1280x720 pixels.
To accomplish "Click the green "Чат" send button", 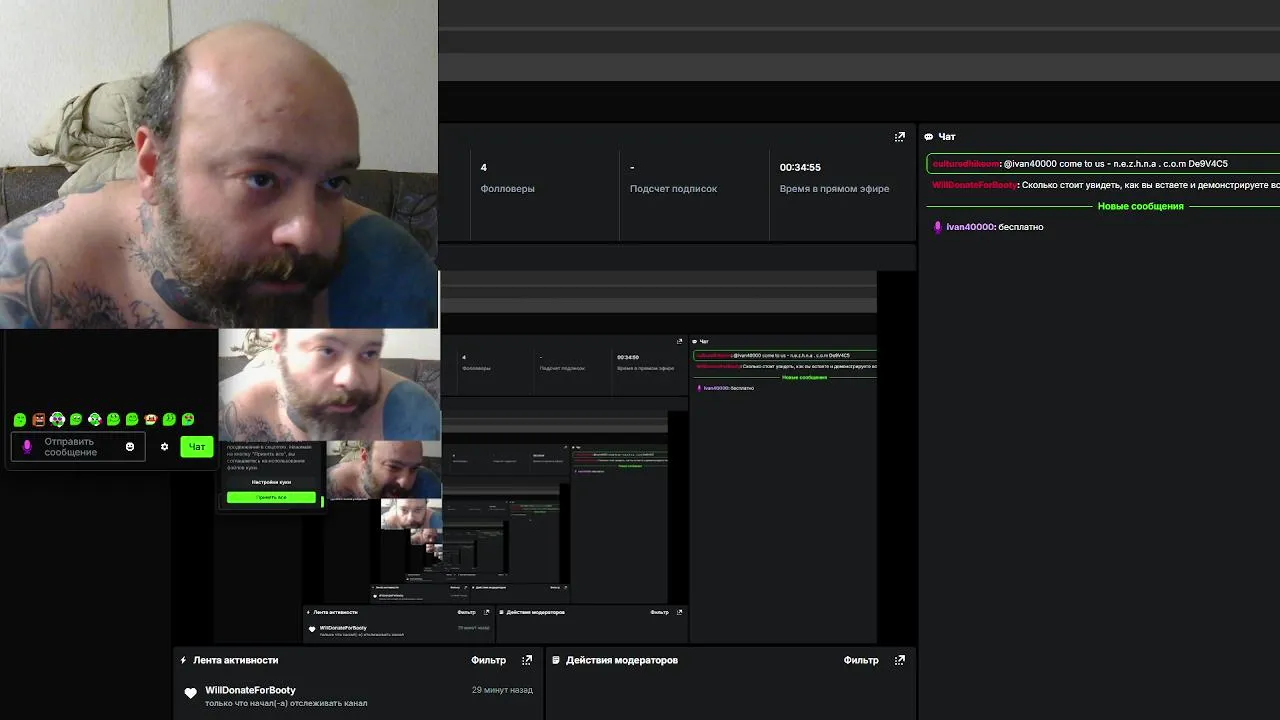I will pyautogui.click(x=197, y=447).
